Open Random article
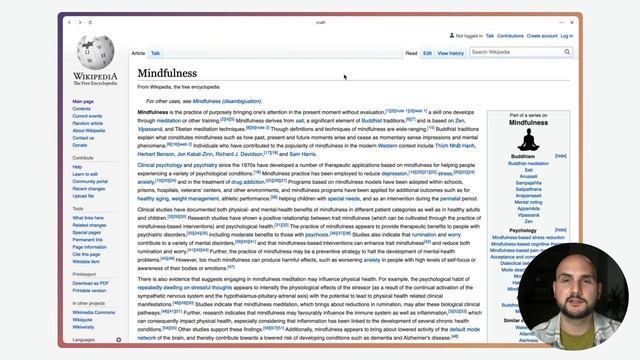The width and height of the screenshot is (640, 360). point(88,123)
